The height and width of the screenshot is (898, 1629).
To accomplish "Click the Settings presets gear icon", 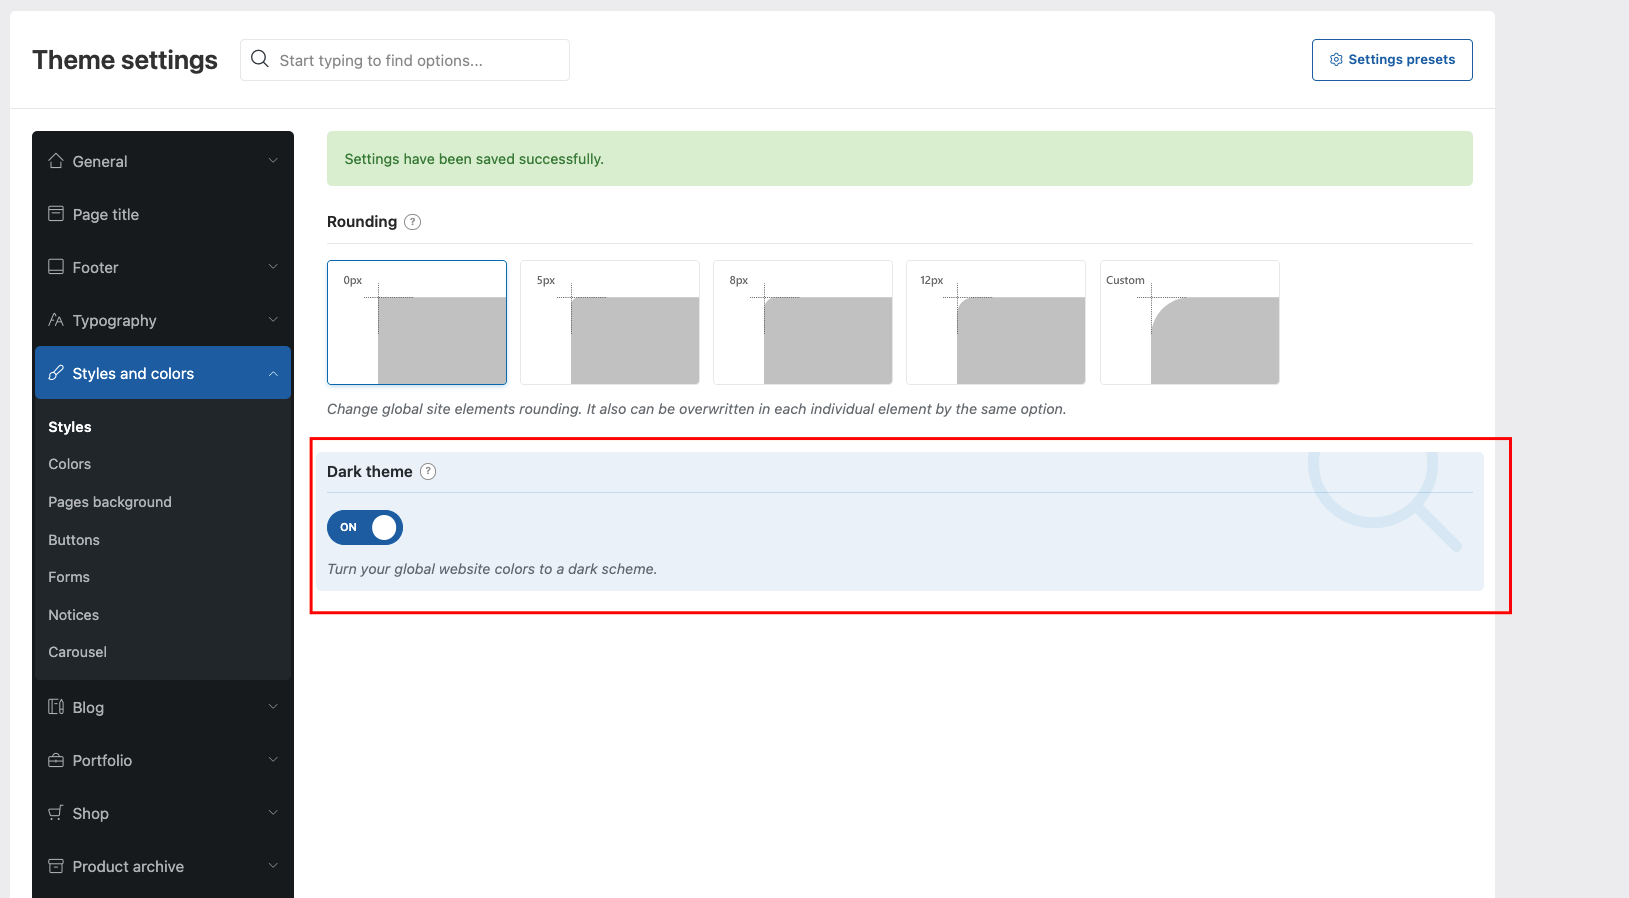I will point(1336,60).
